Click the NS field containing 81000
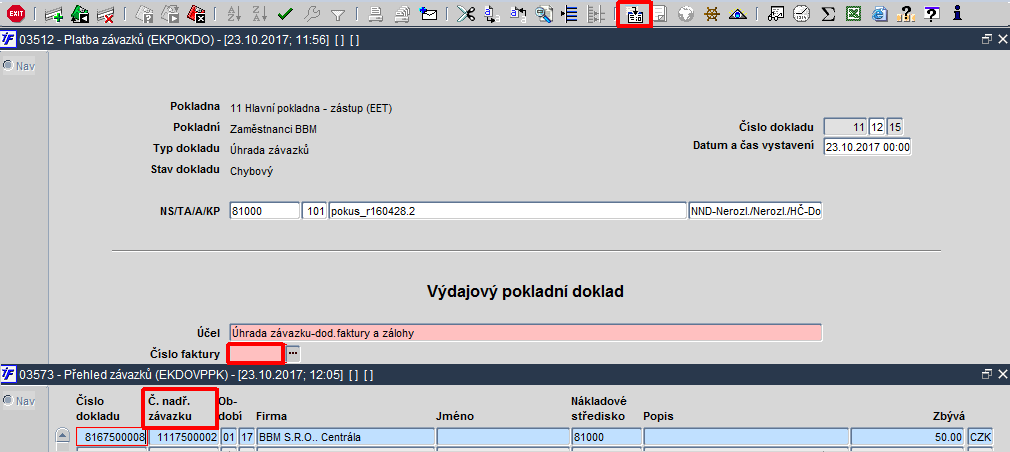Image resolution: width=1010 pixels, height=452 pixels. click(265, 211)
